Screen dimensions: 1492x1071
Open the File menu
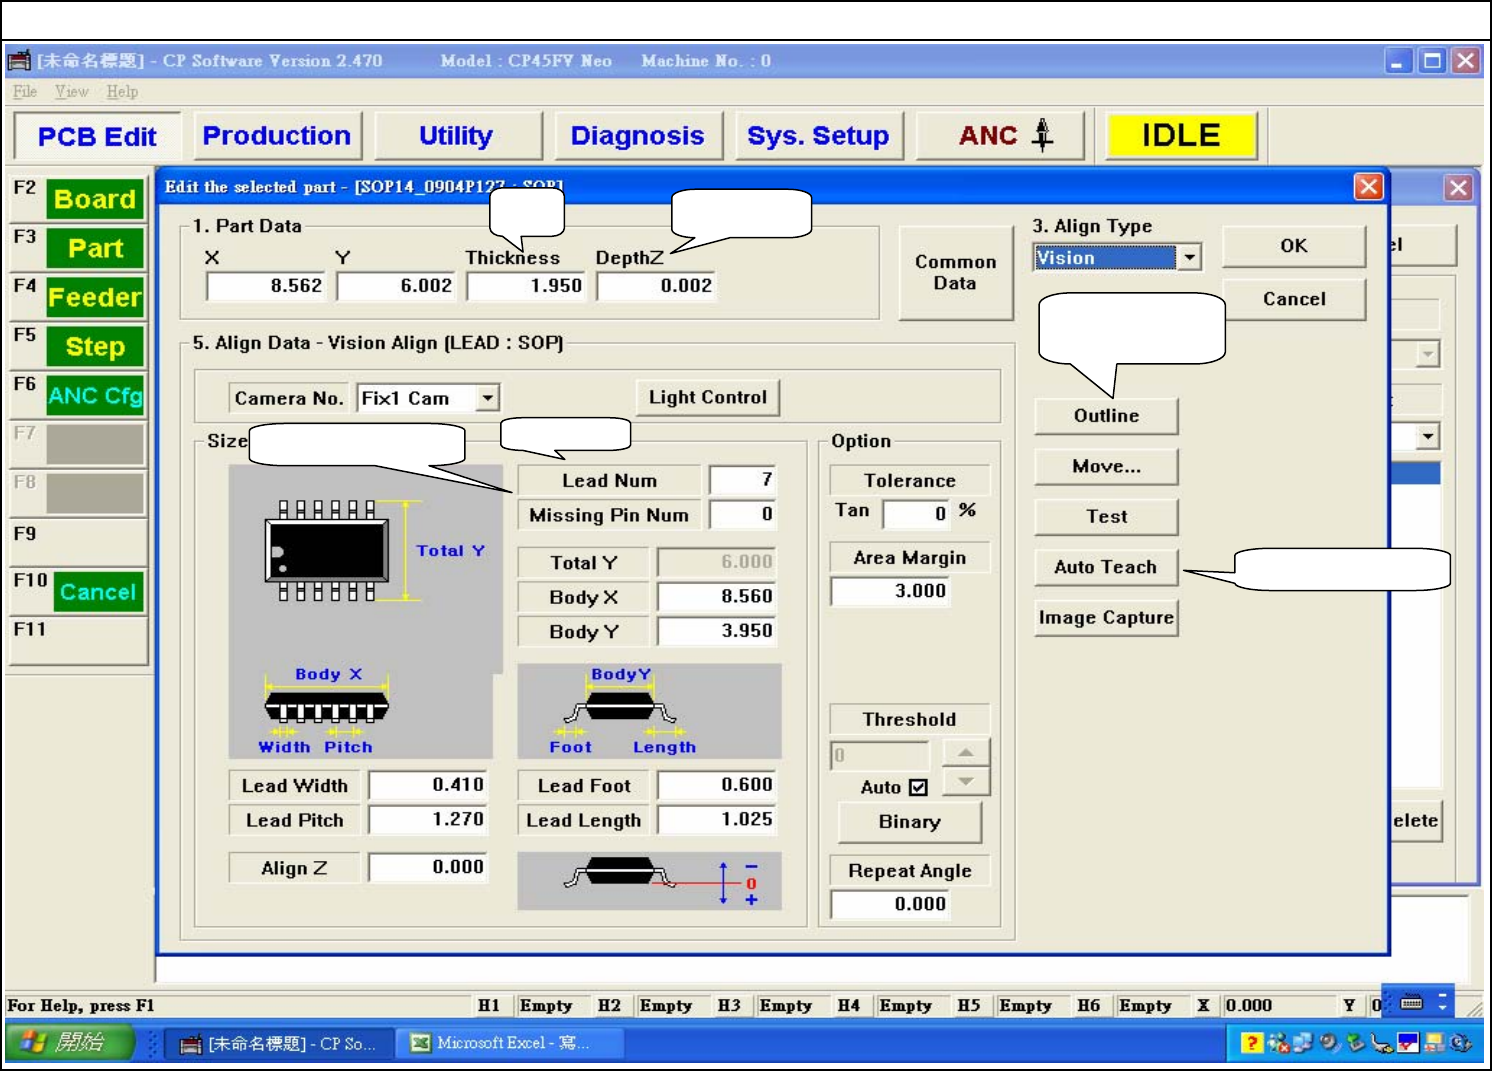[x=25, y=92]
